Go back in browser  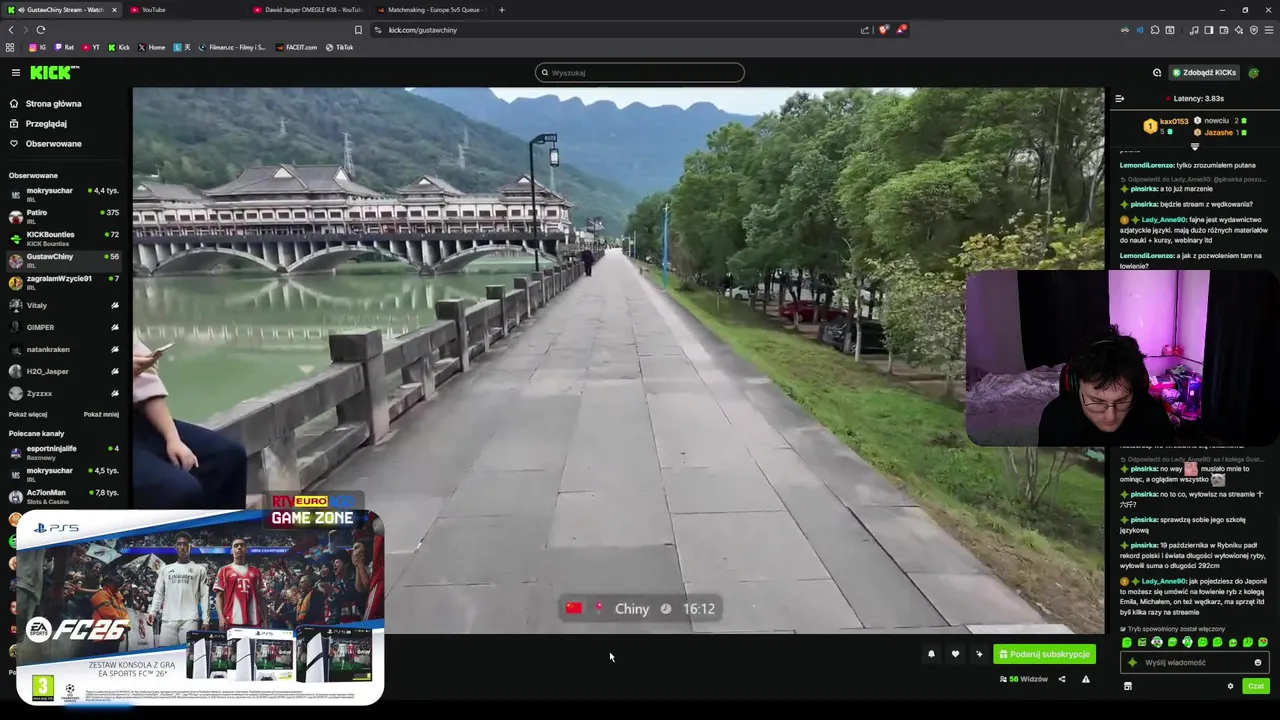[11, 30]
